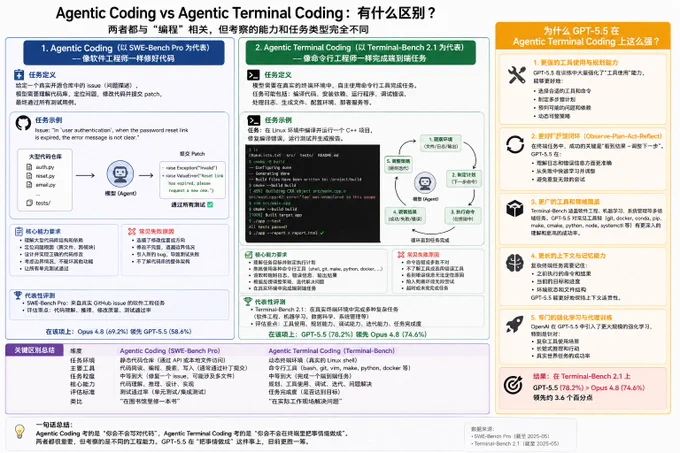Screen dimensions: 680x453
Task: Click the robot Agent icon between the arrows
Action: click(120, 174)
